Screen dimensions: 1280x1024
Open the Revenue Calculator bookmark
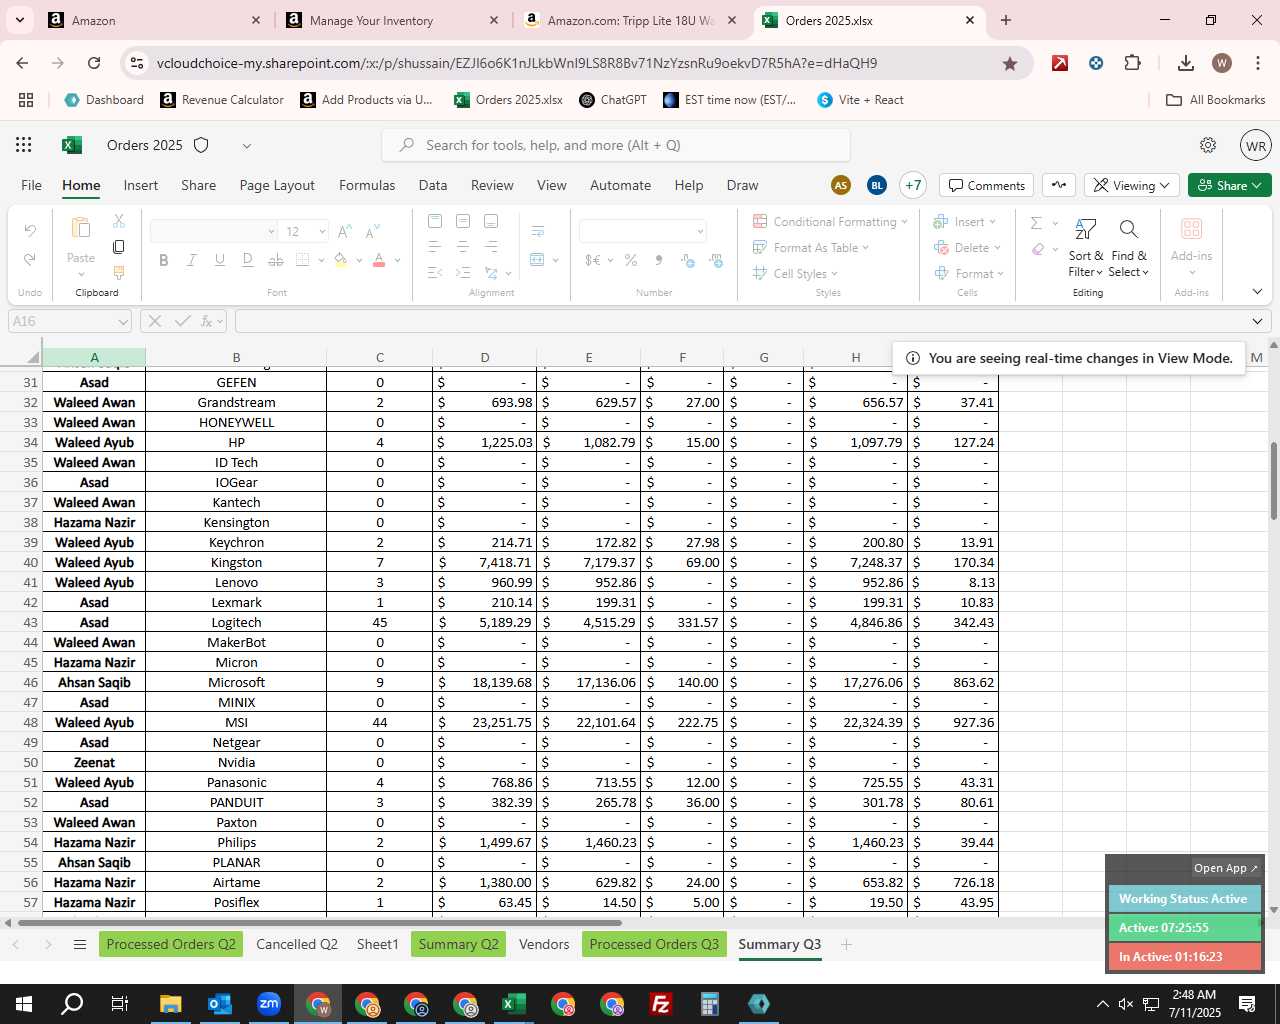pos(222,100)
